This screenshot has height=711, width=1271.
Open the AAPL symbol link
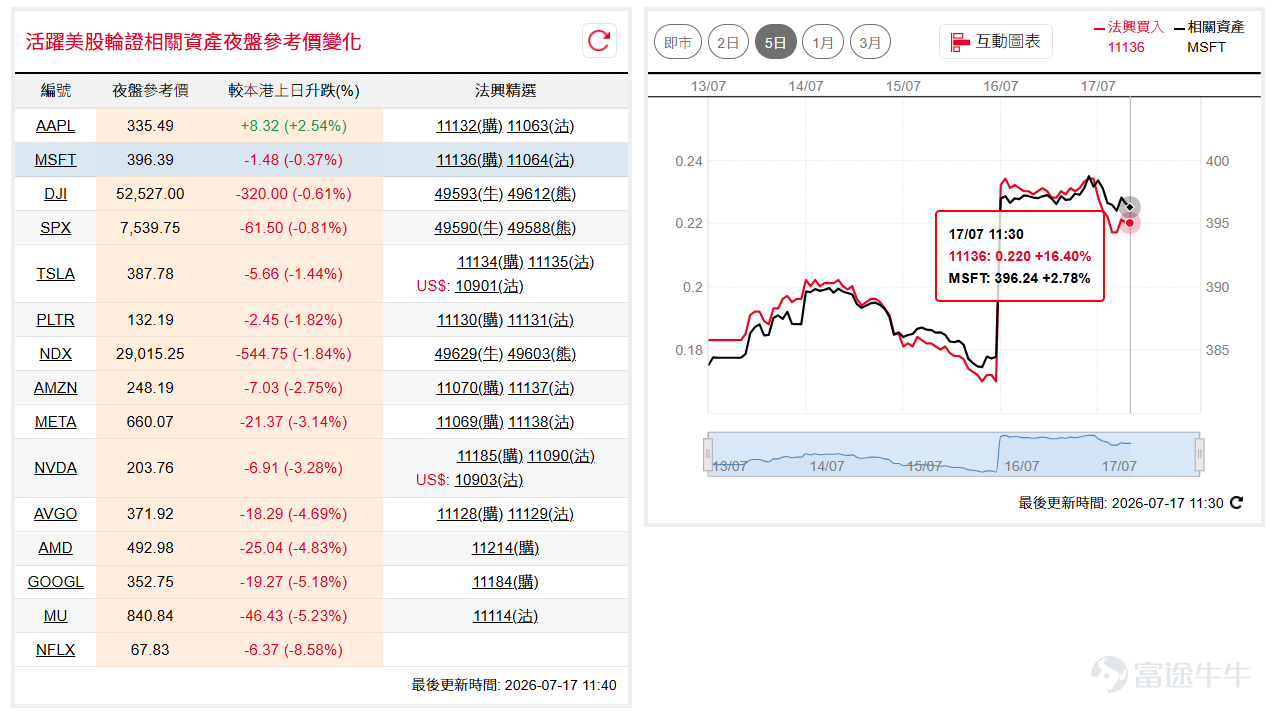pos(56,126)
